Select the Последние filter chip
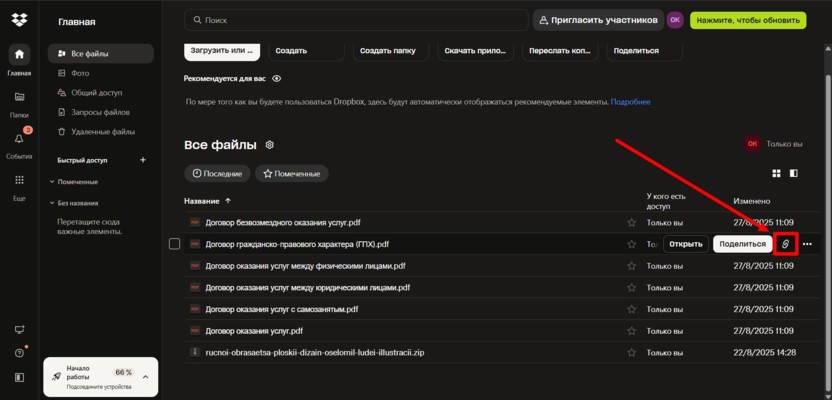Screen dimensions: 832x400 coord(217,174)
